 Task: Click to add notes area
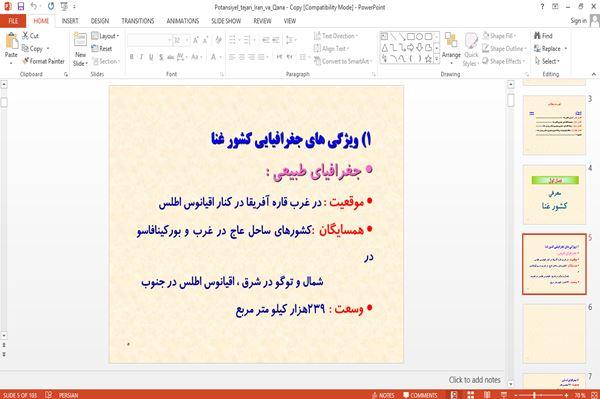coord(474,380)
